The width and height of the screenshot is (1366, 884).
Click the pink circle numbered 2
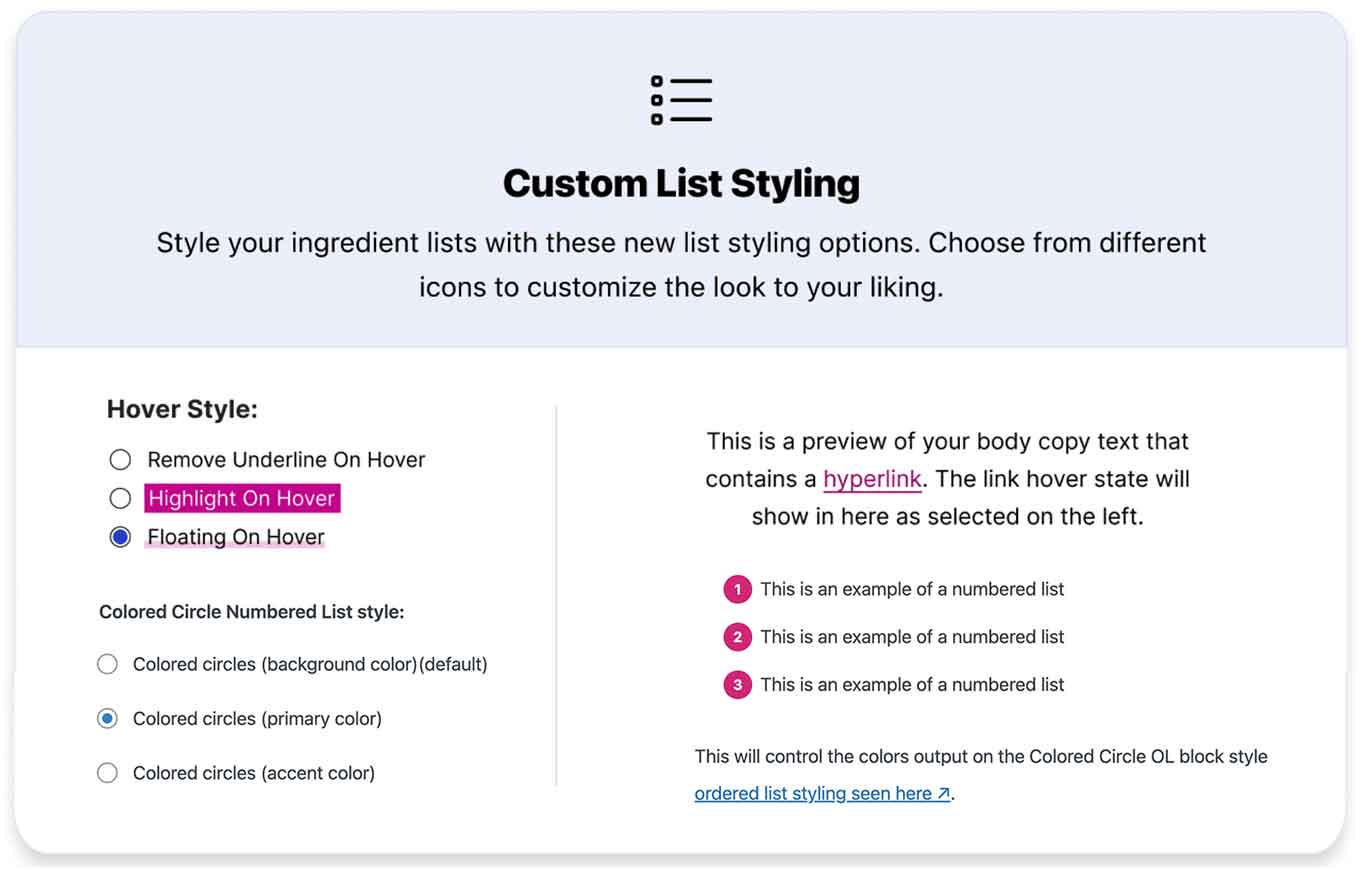pos(737,637)
